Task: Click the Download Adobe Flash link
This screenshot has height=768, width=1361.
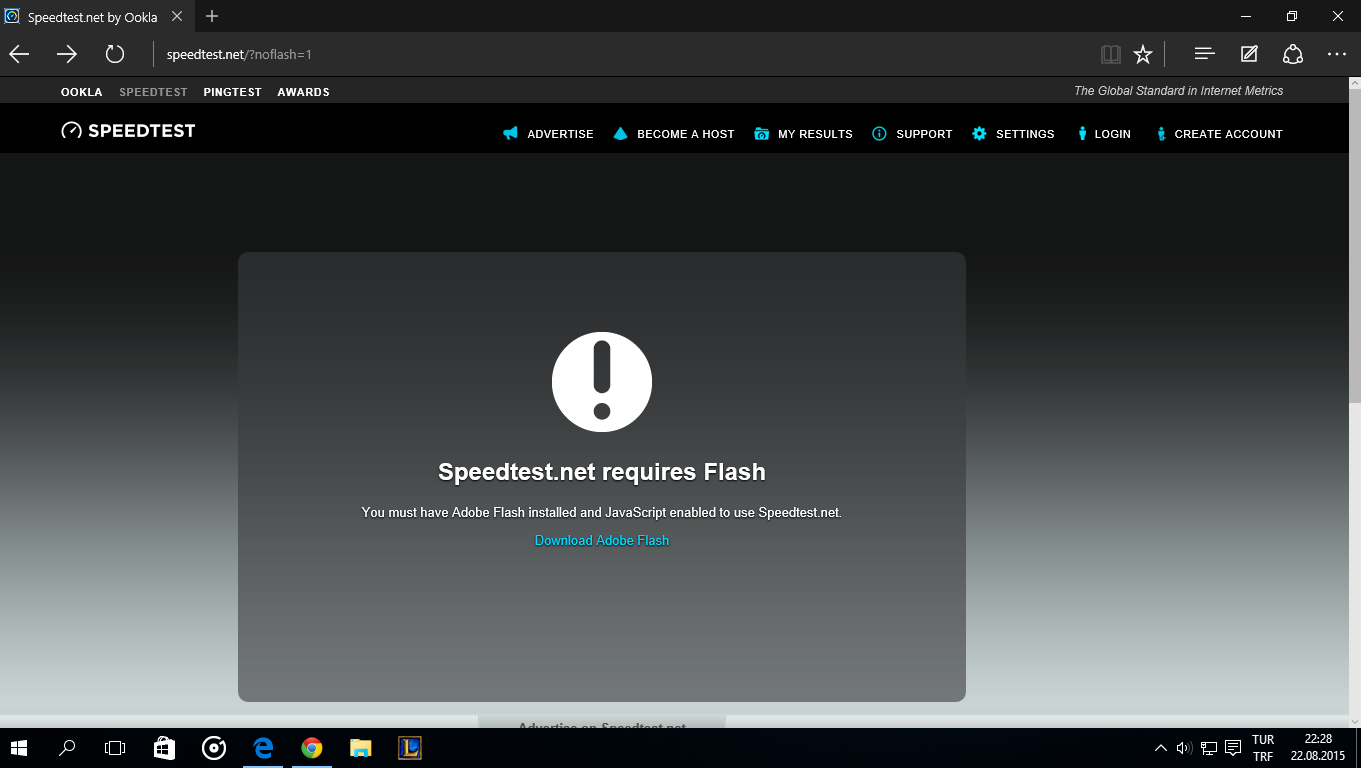Action: click(602, 540)
